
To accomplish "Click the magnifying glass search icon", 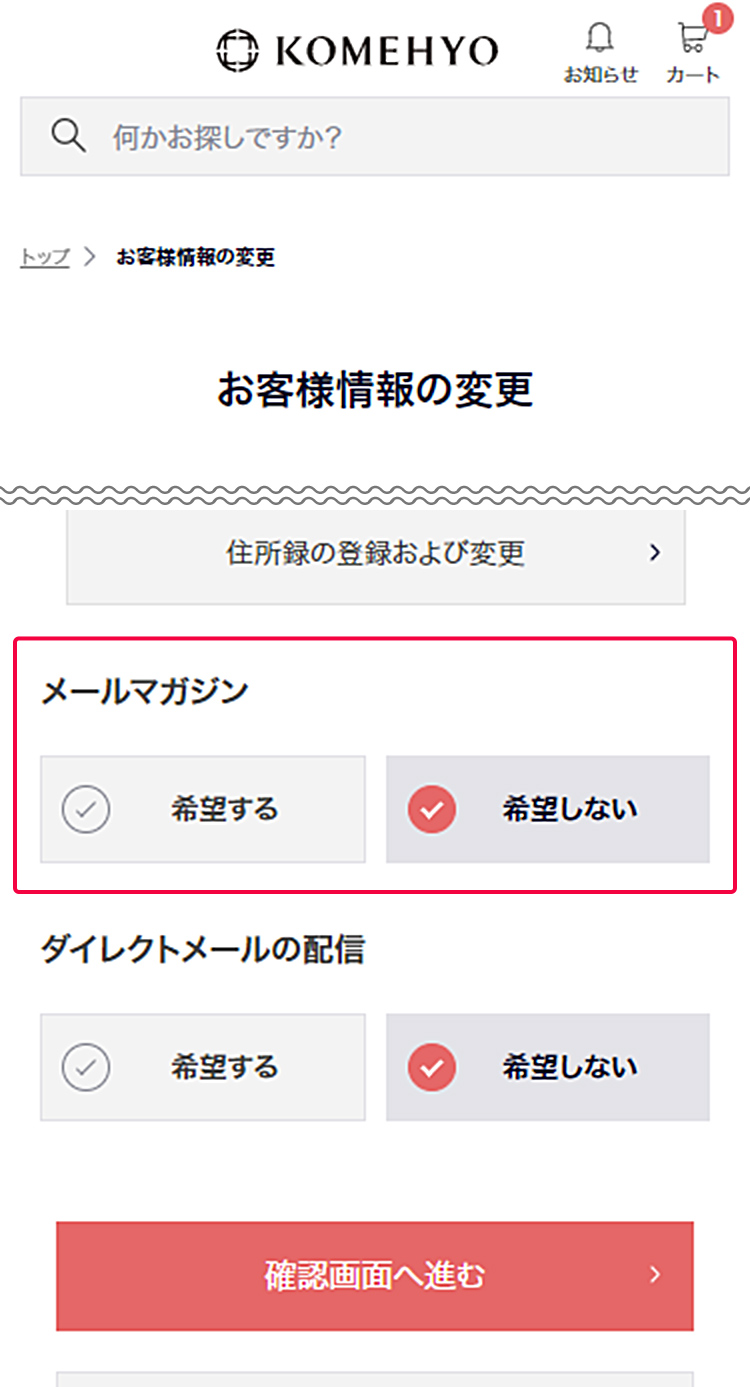I will click(x=67, y=135).
